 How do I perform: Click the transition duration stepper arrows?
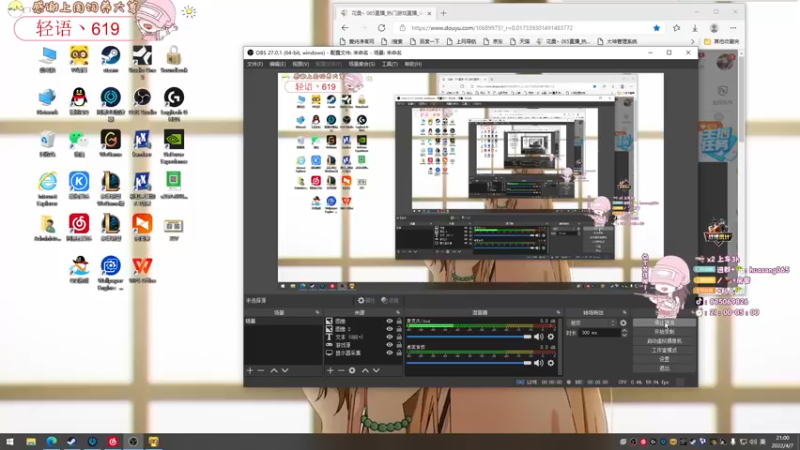tap(624, 333)
